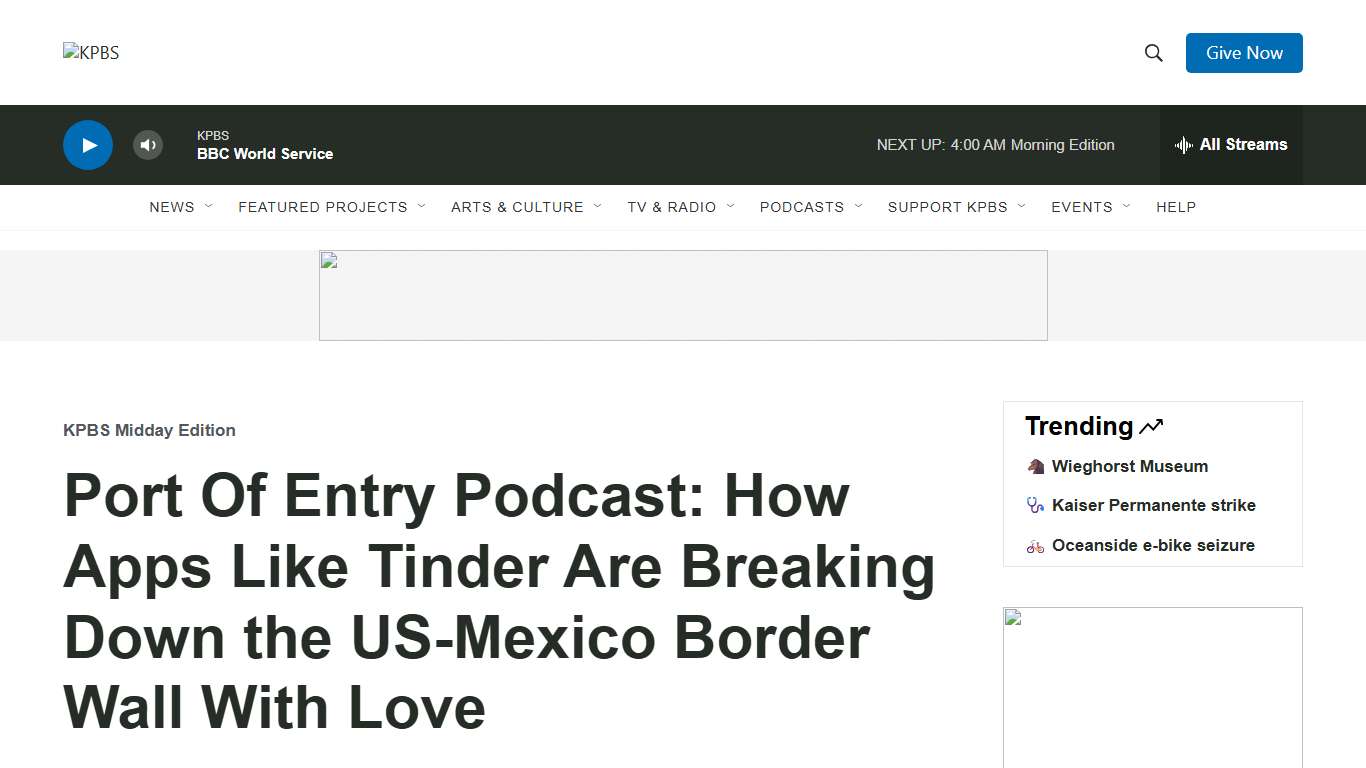The image size is (1366, 768).
Task: Click the trending arrow icon next to Trending
Action: coord(1150,426)
